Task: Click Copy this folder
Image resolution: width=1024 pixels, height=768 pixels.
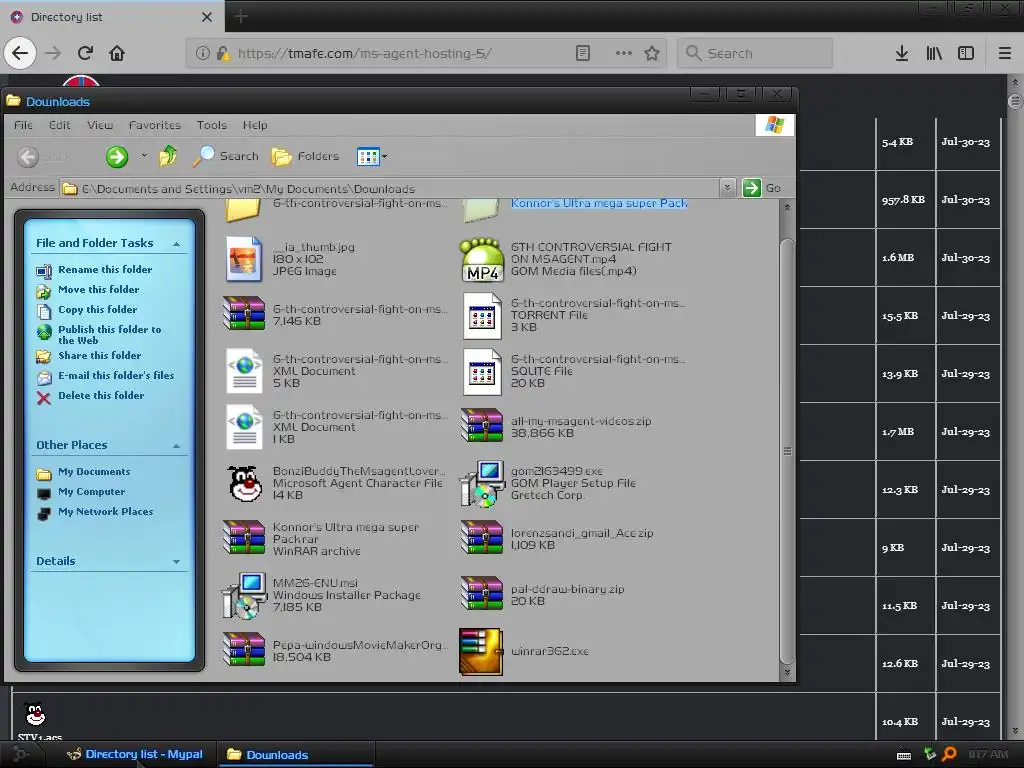Action: click(x=97, y=310)
